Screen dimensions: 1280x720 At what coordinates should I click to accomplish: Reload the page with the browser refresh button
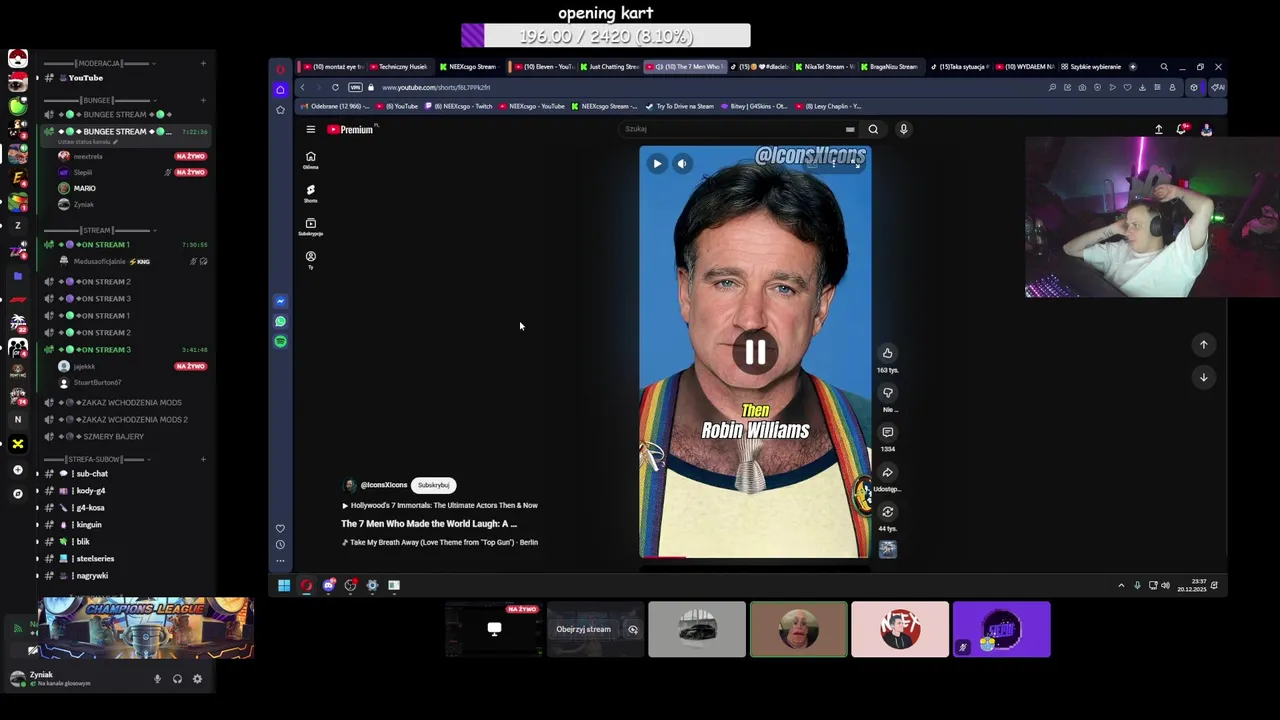coord(335,87)
